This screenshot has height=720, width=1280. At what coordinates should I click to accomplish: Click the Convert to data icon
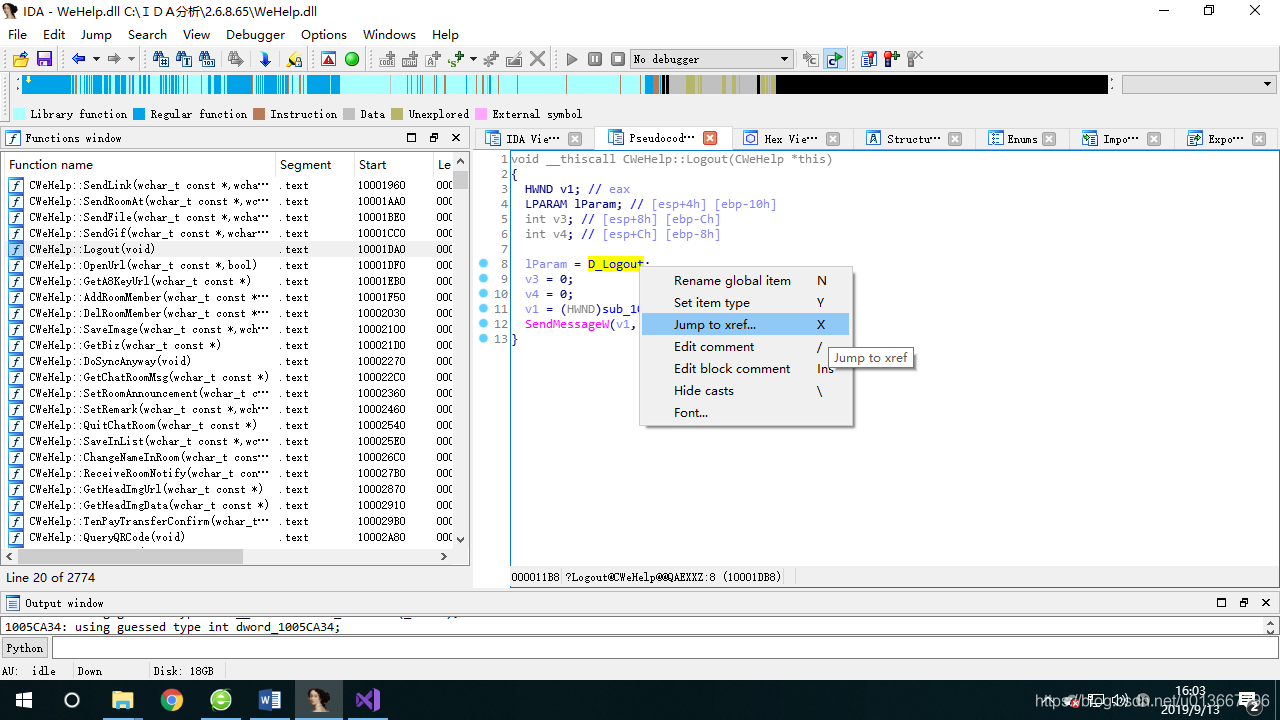(410, 59)
